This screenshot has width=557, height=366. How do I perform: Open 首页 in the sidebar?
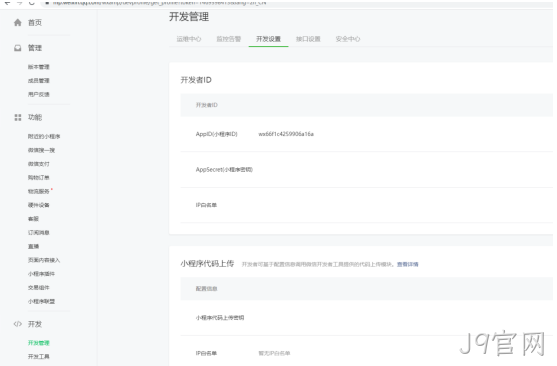point(35,23)
